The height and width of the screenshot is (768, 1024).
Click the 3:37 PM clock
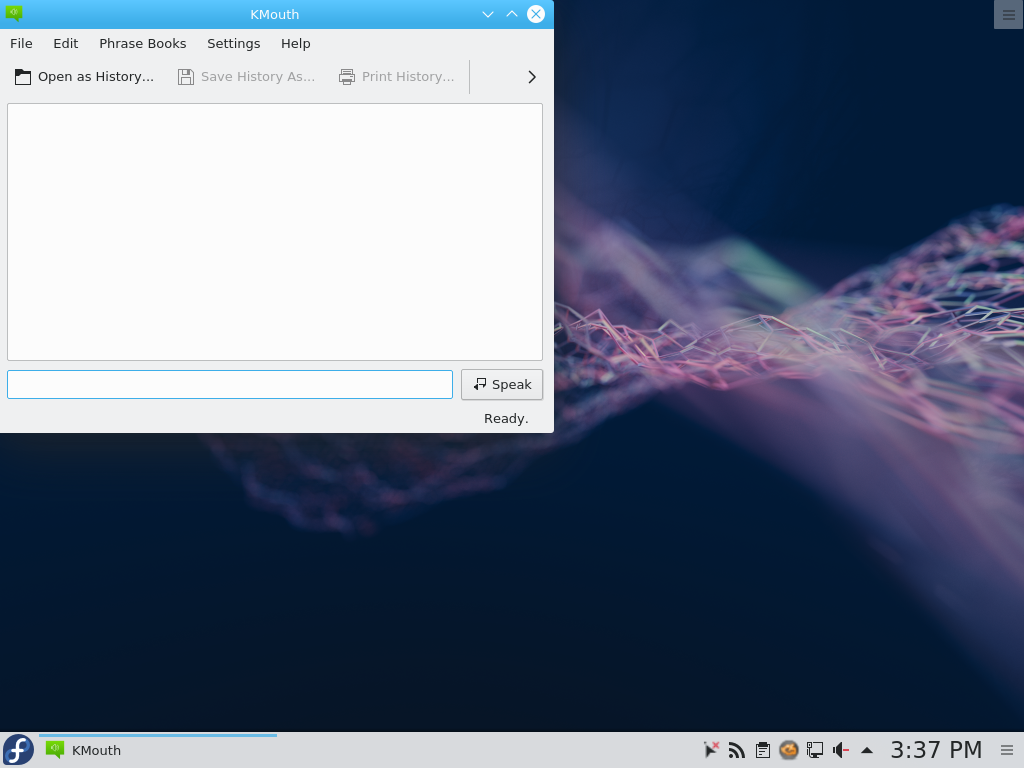936,750
